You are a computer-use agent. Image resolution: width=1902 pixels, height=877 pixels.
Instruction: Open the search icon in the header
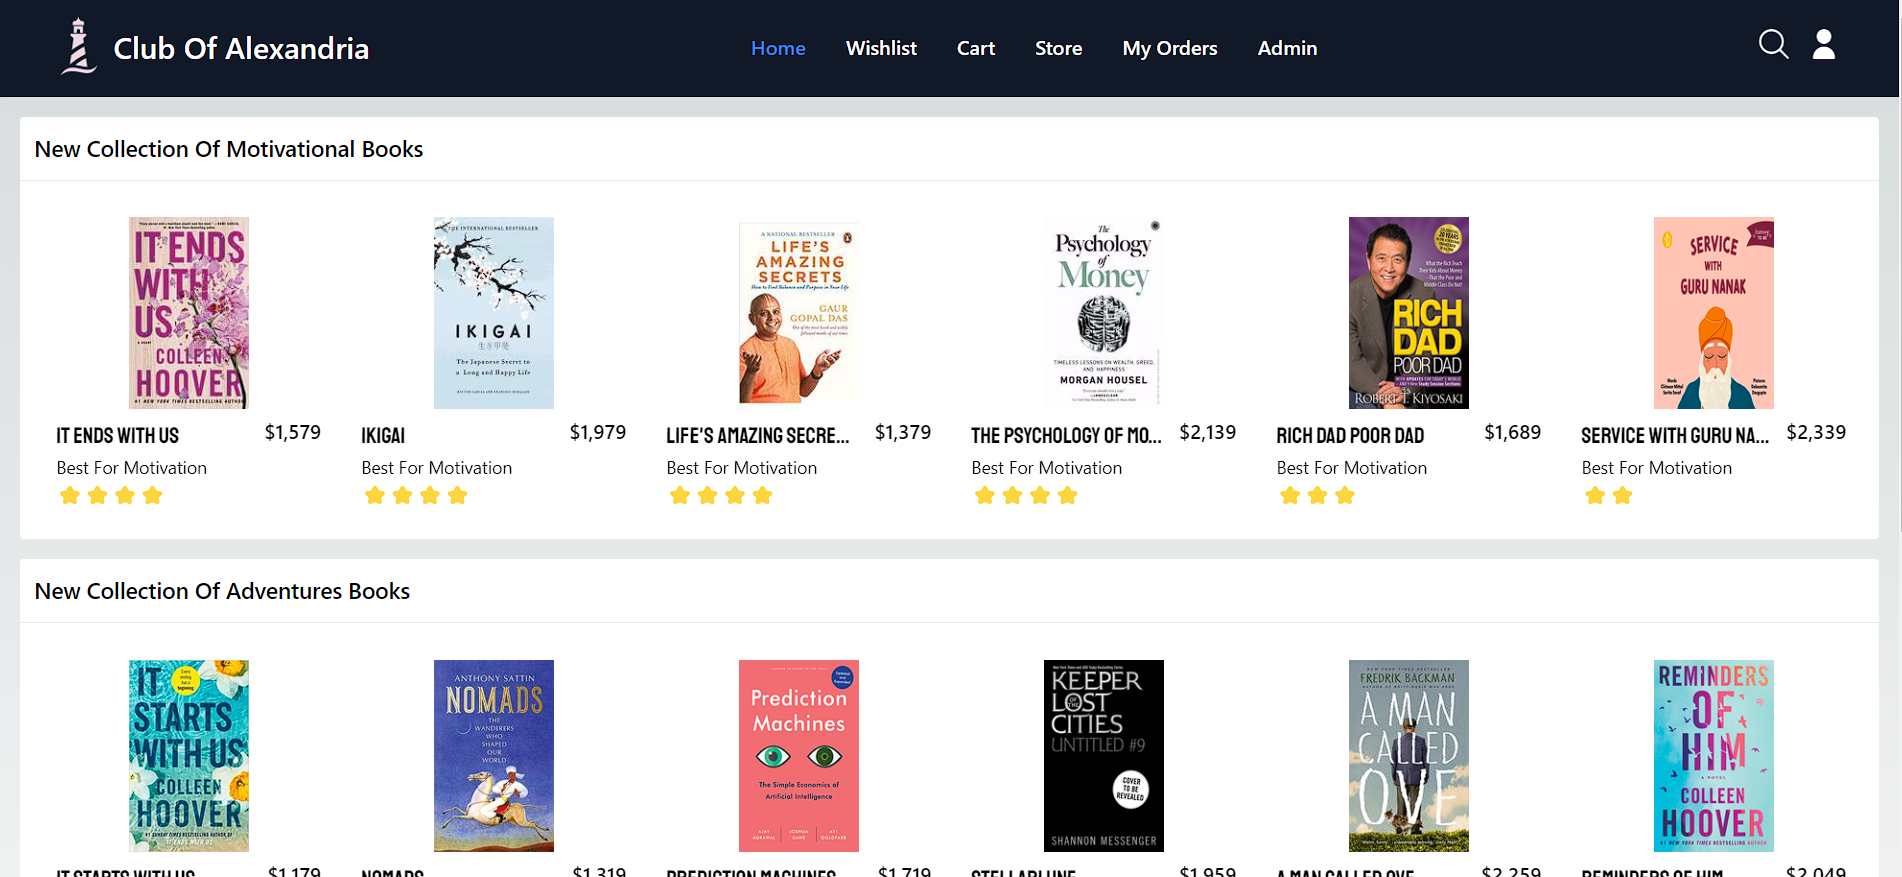click(x=1773, y=44)
